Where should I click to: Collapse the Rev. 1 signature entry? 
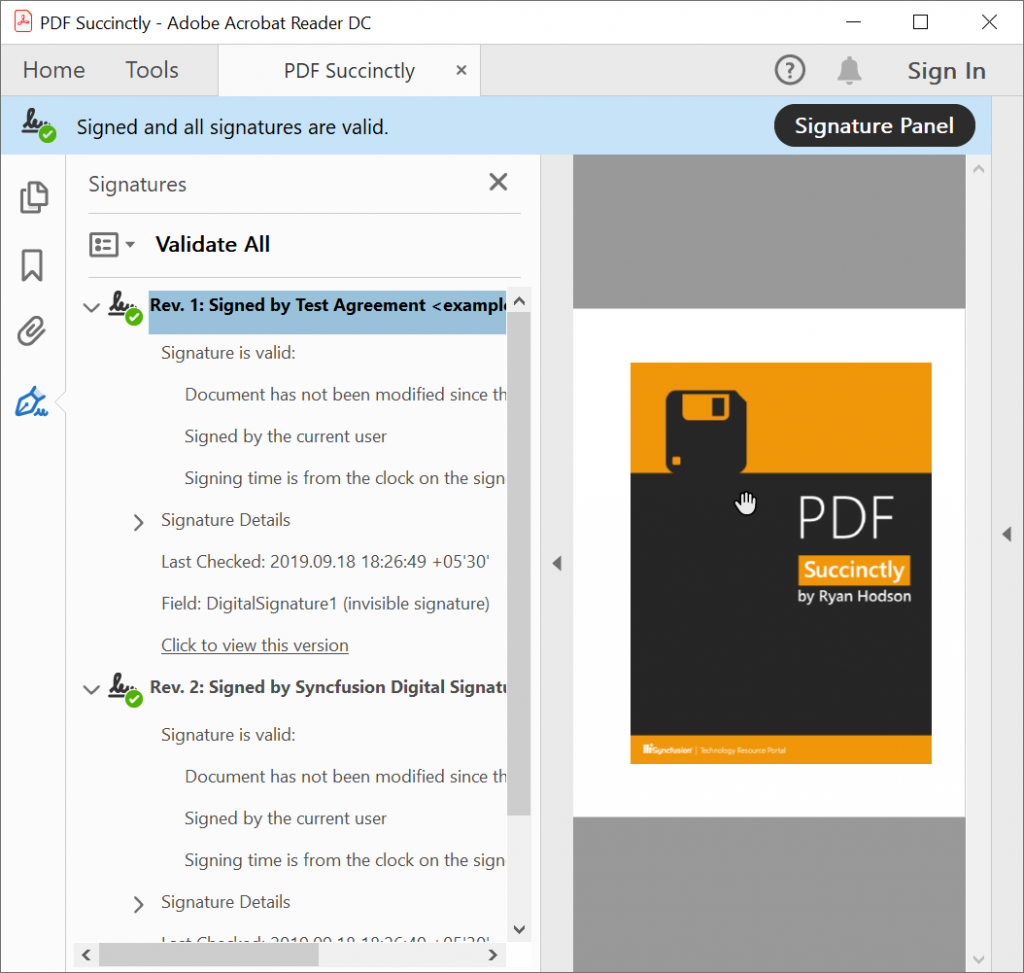(91, 307)
